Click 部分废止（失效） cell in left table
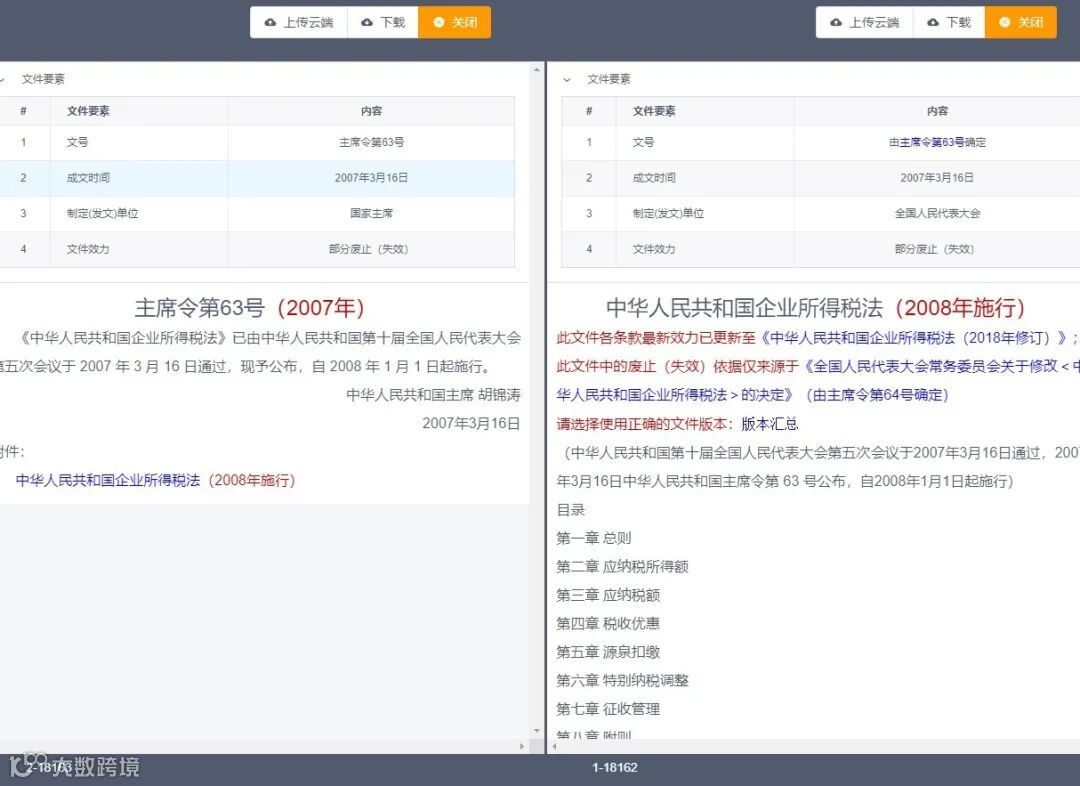Image resolution: width=1080 pixels, height=786 pixels. (x=369, y=249)
